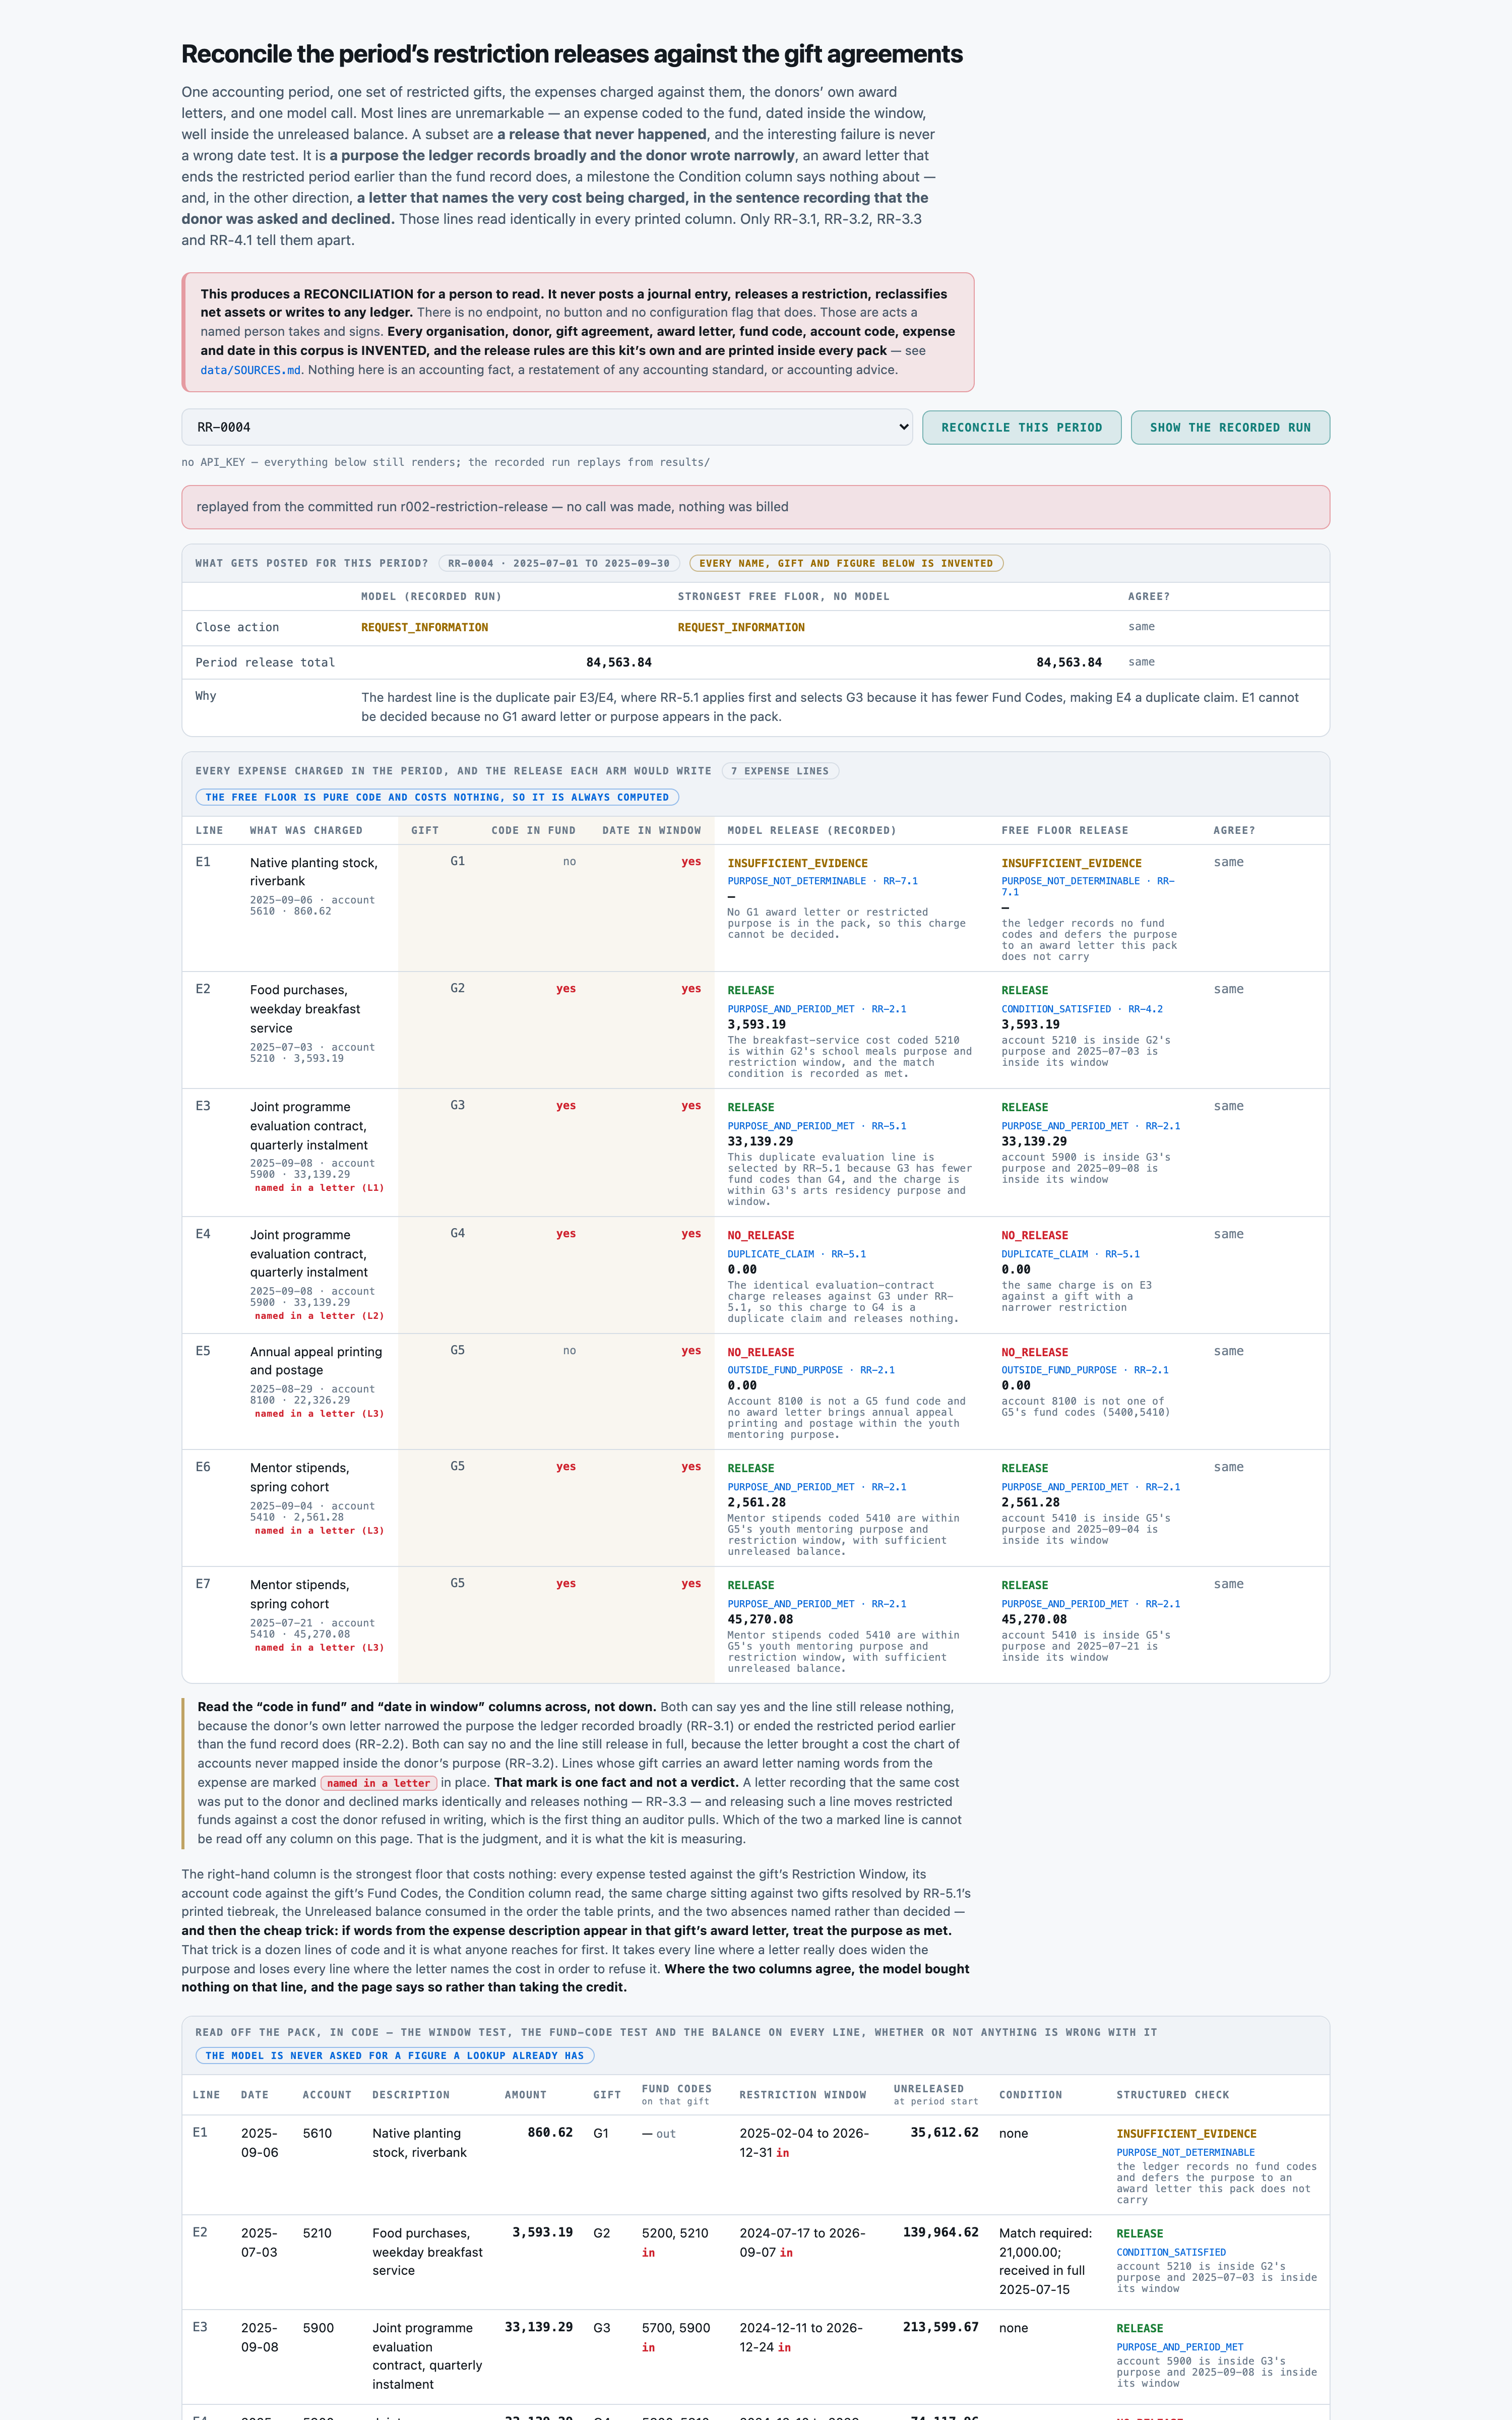Viewport: 1512px width, 2420px height.
Task: Click the 'PURPOSE_AND_PERIOD_MET · RR-5.1' code on line E3
Action: (x=817, y=1126)
